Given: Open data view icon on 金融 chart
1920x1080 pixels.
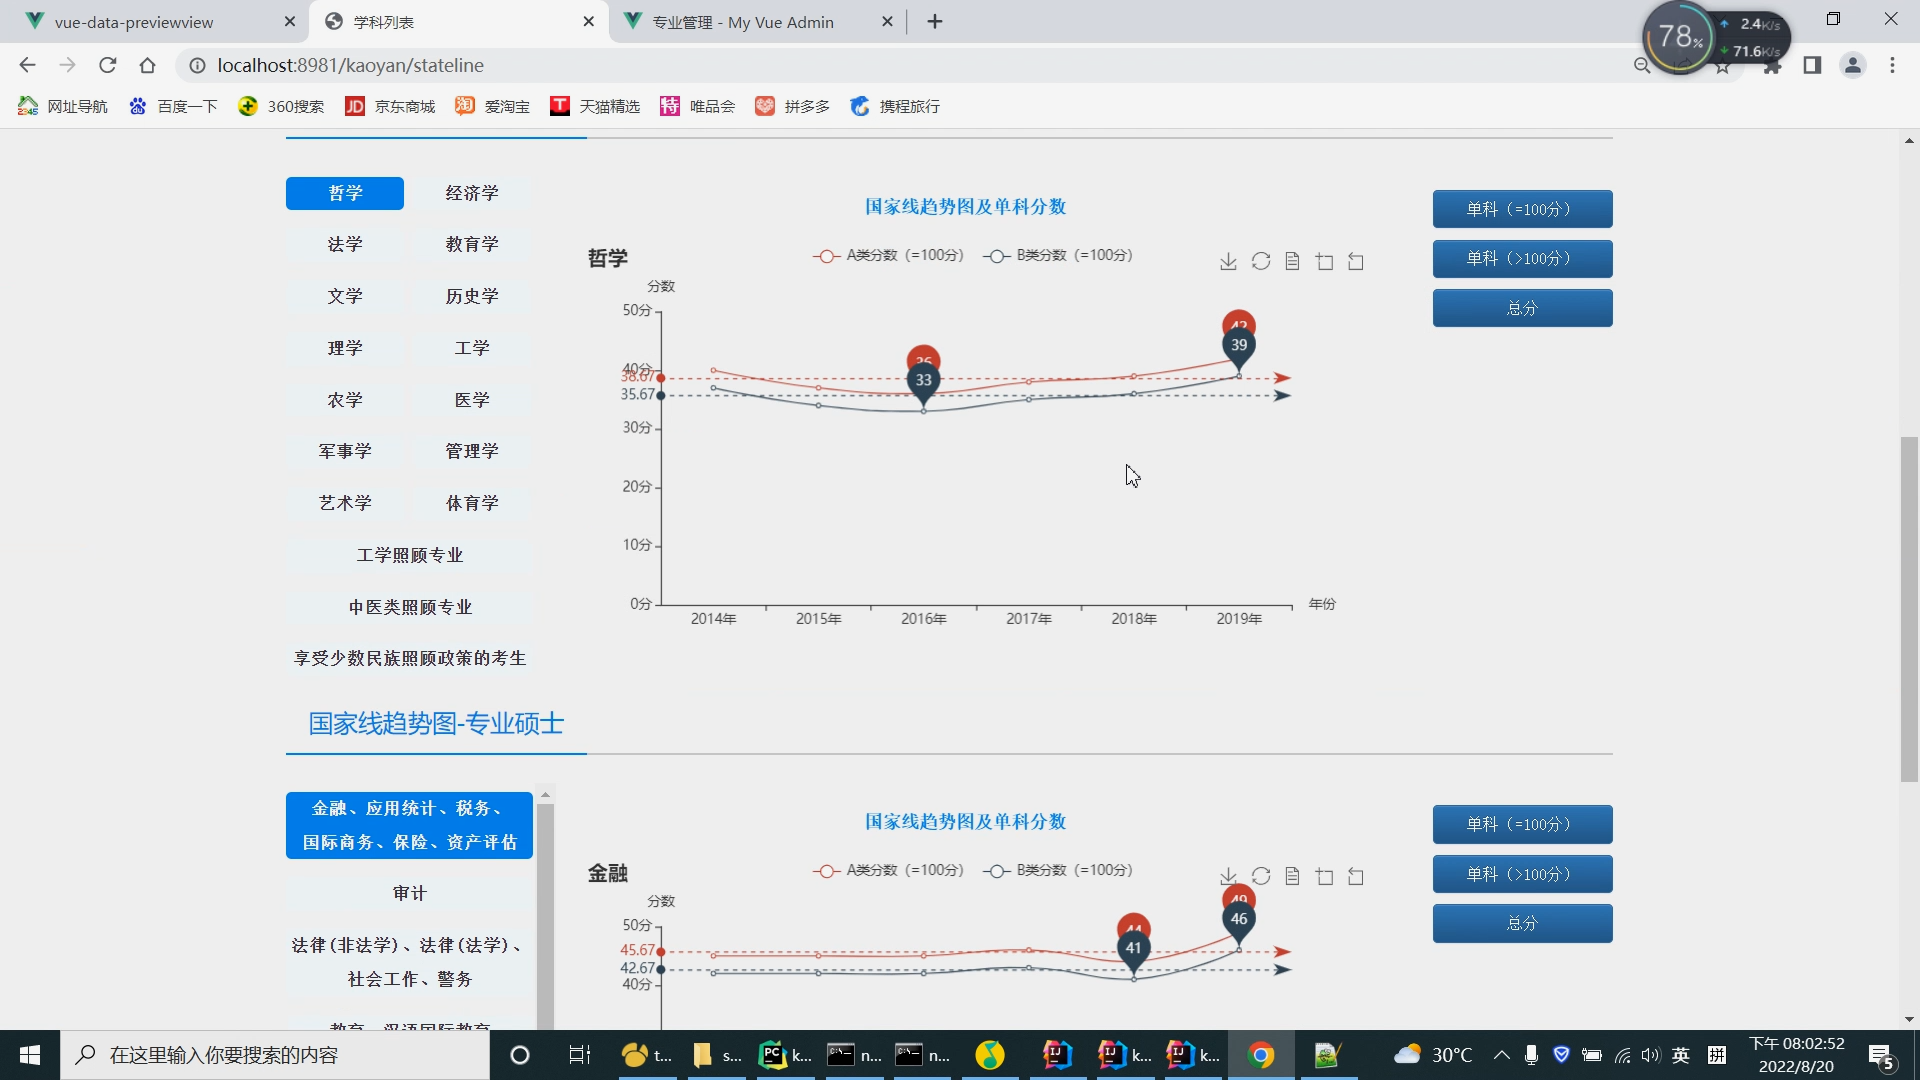Looking at the screenshot, I should pos(1292,876).
